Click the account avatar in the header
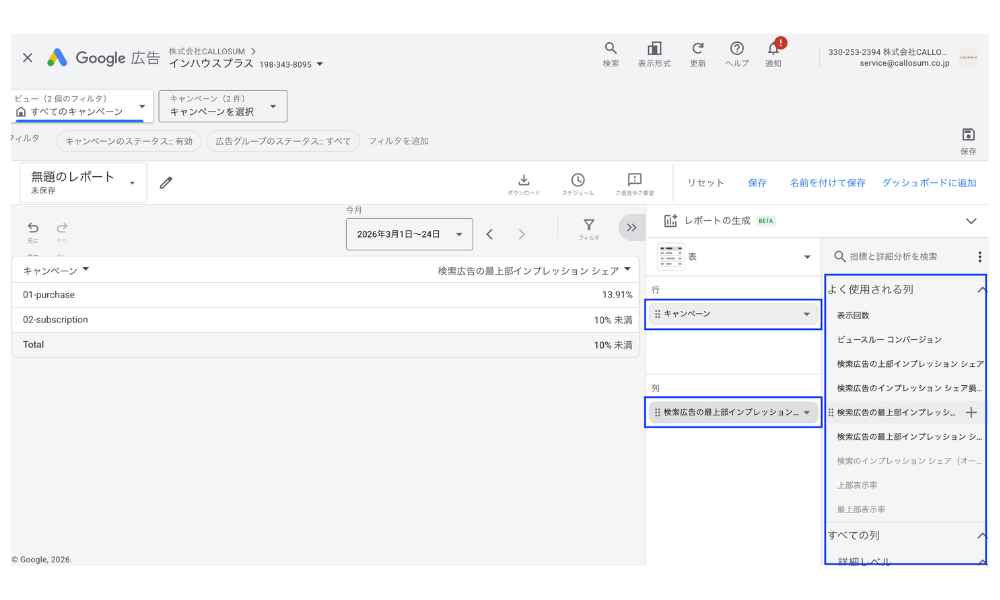The height and width of the screenshot is (600, 1000). tap(968, 57)
